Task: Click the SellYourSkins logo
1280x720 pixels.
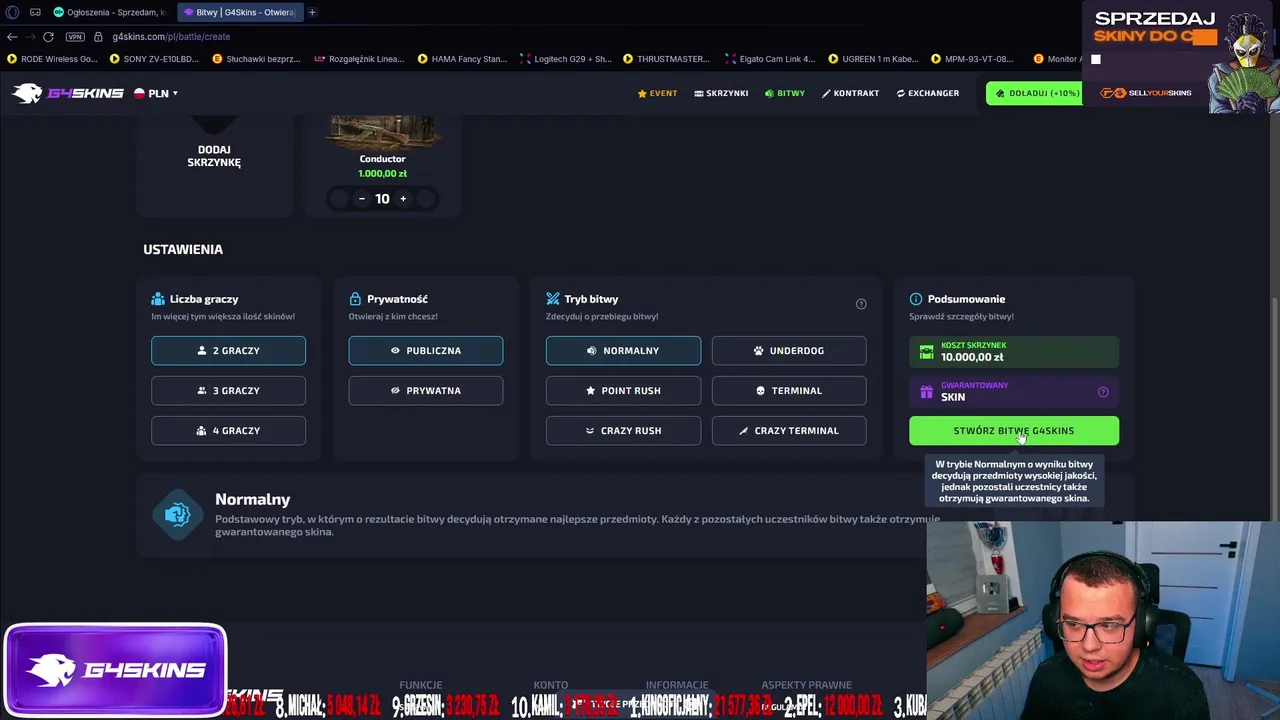Action: coord(1146,93)
